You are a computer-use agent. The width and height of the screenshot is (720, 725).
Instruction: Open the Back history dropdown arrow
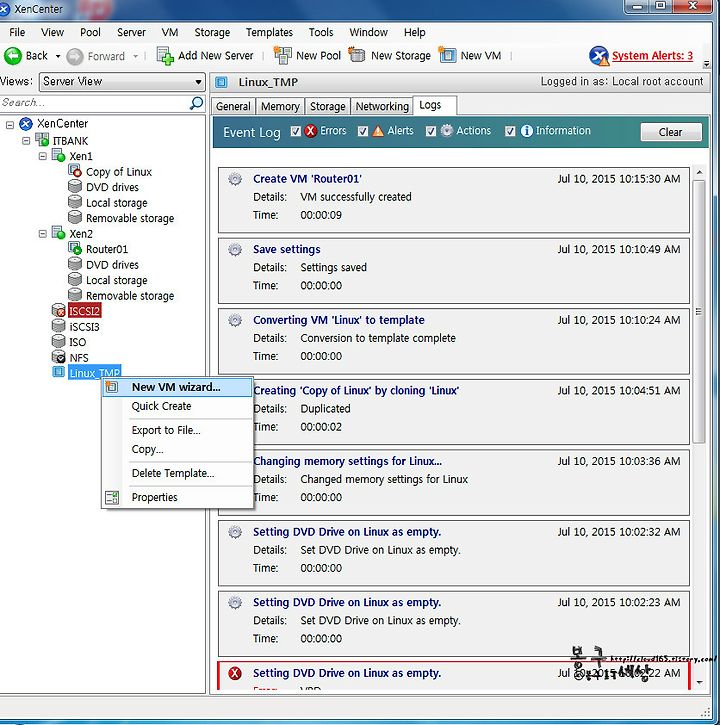pos(58,56)
